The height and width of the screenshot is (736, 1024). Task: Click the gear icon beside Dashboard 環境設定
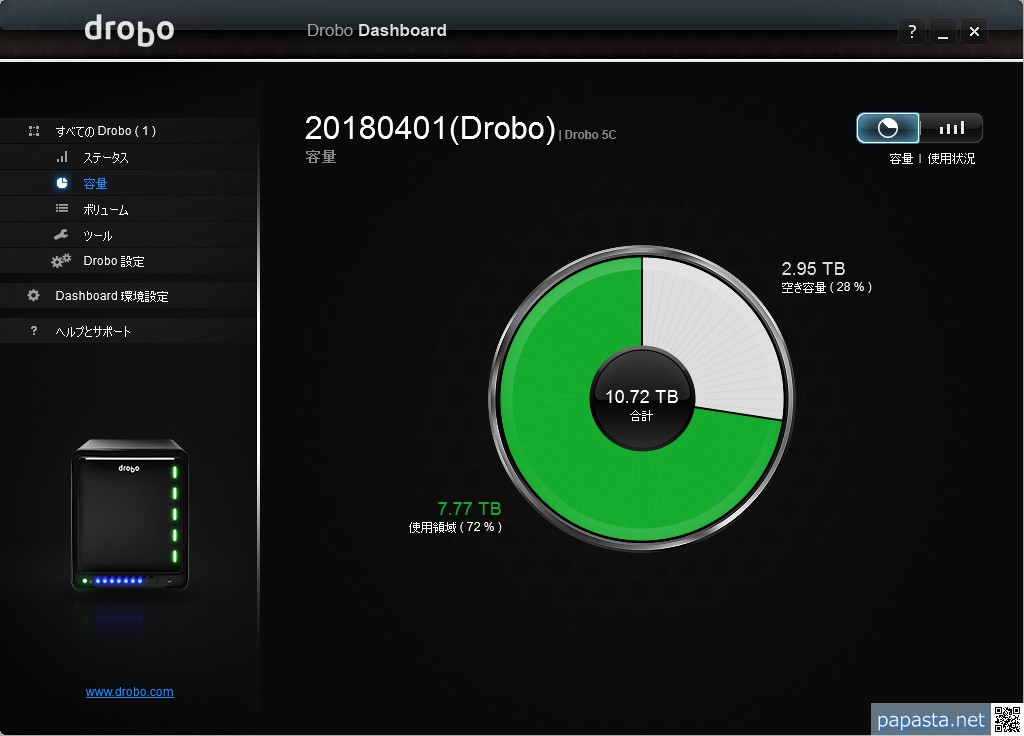(34, 296)
